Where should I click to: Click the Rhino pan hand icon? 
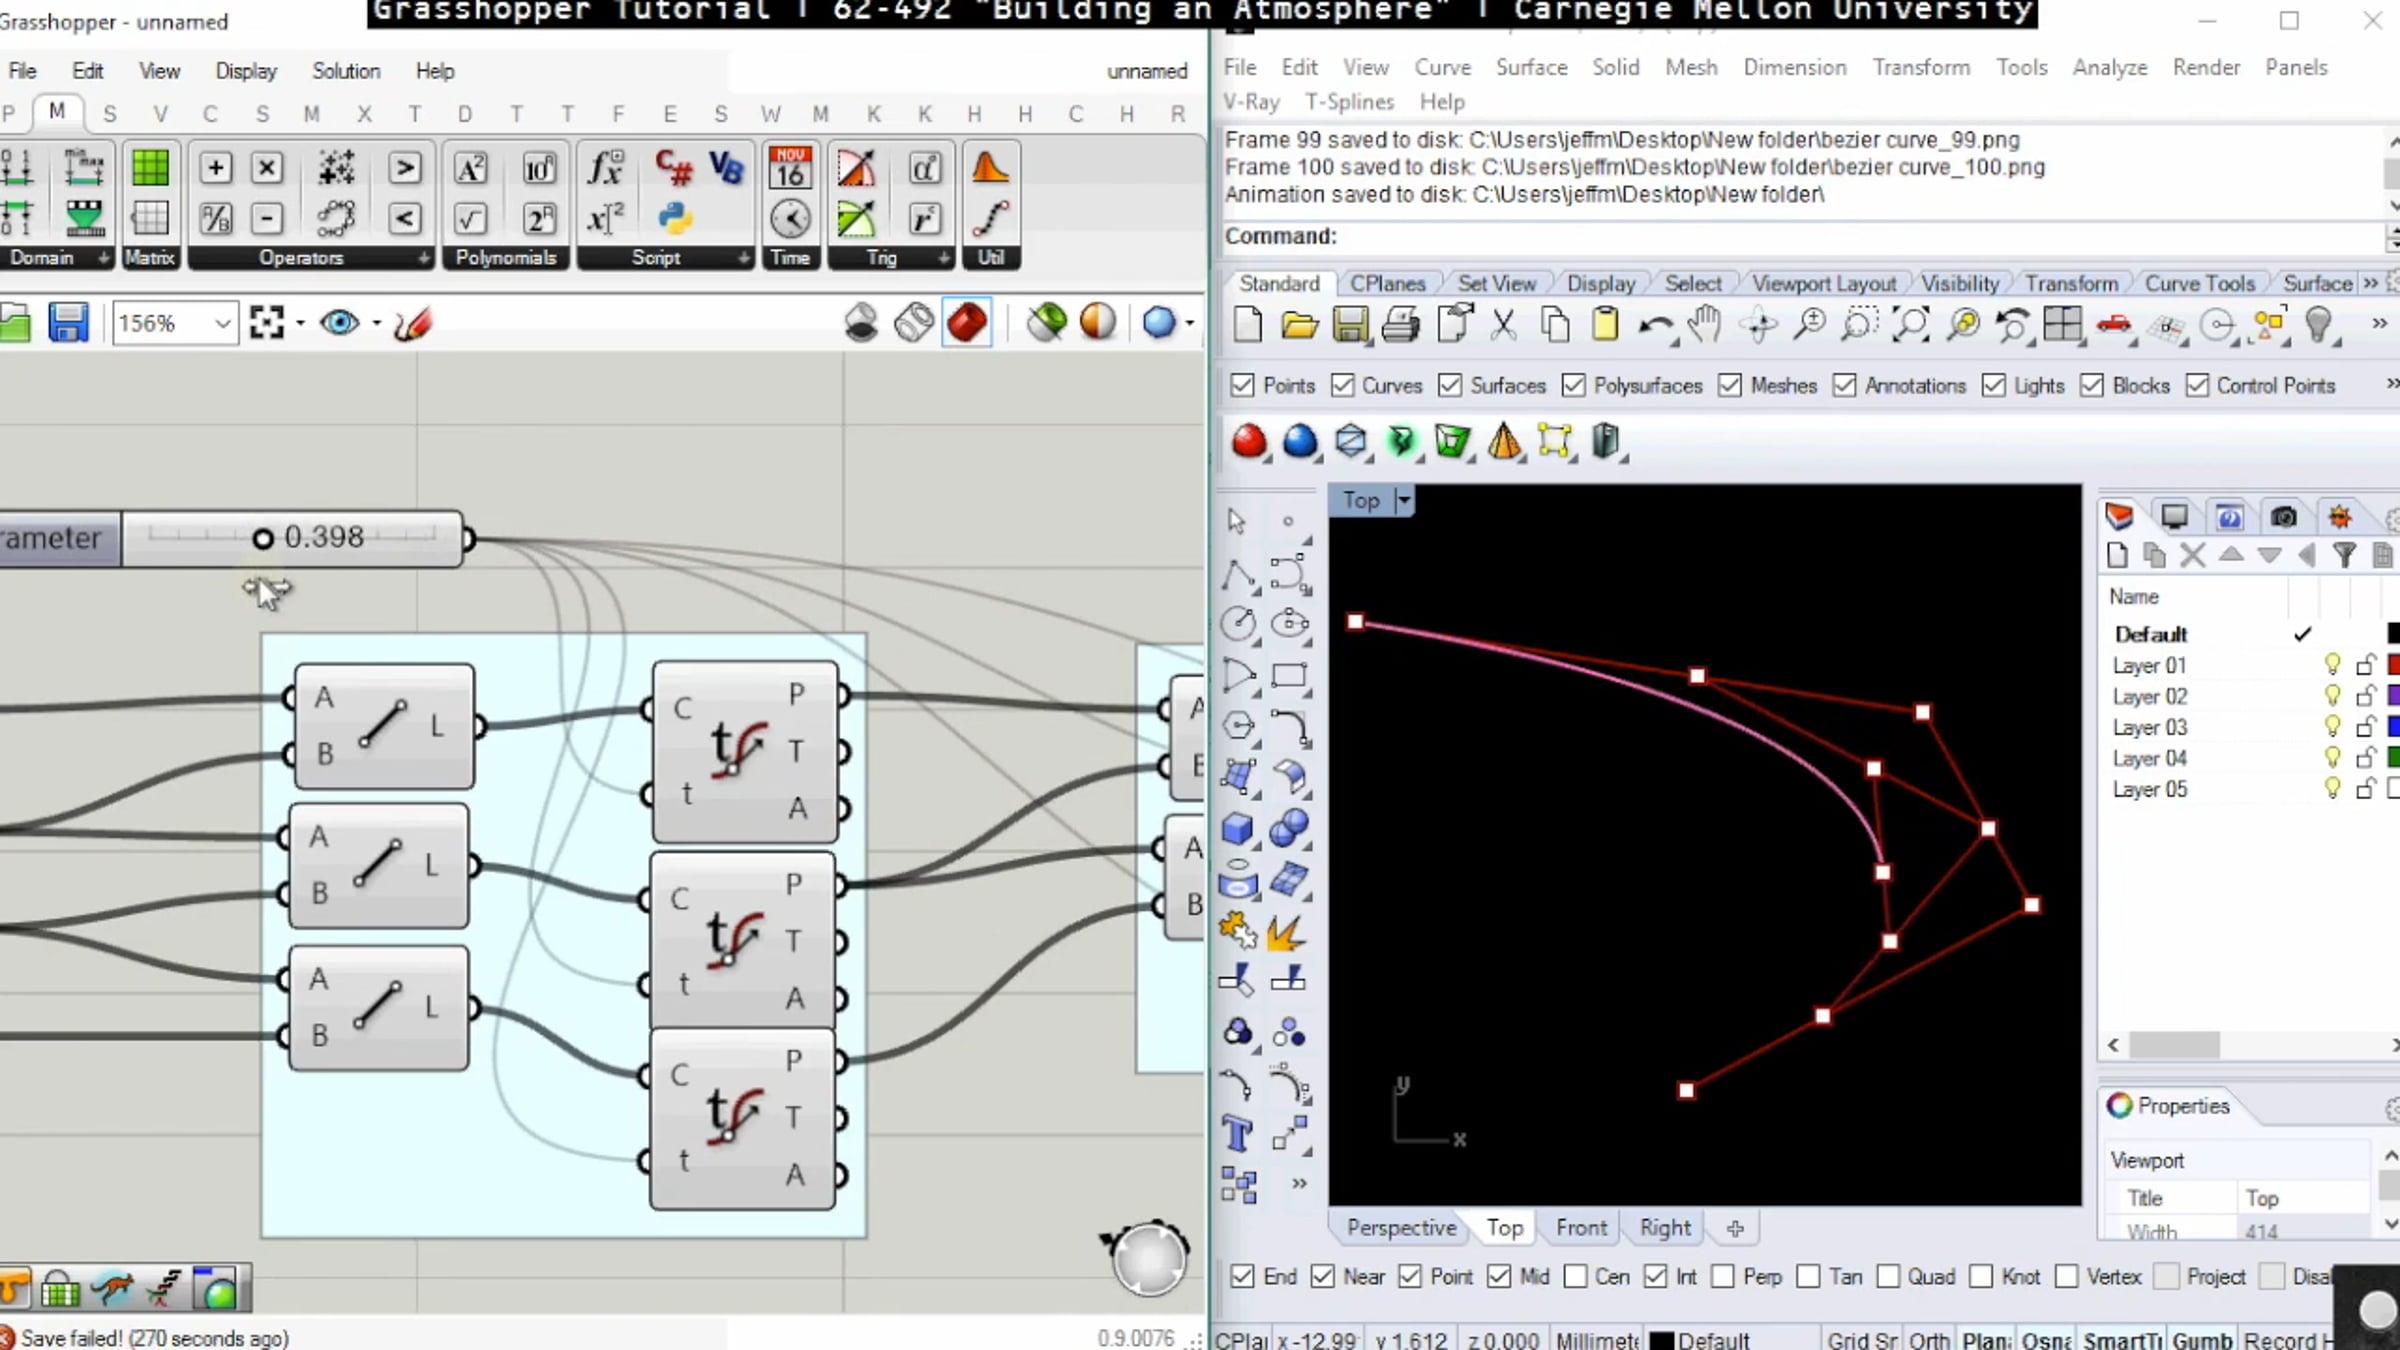tap(1705, 325)
